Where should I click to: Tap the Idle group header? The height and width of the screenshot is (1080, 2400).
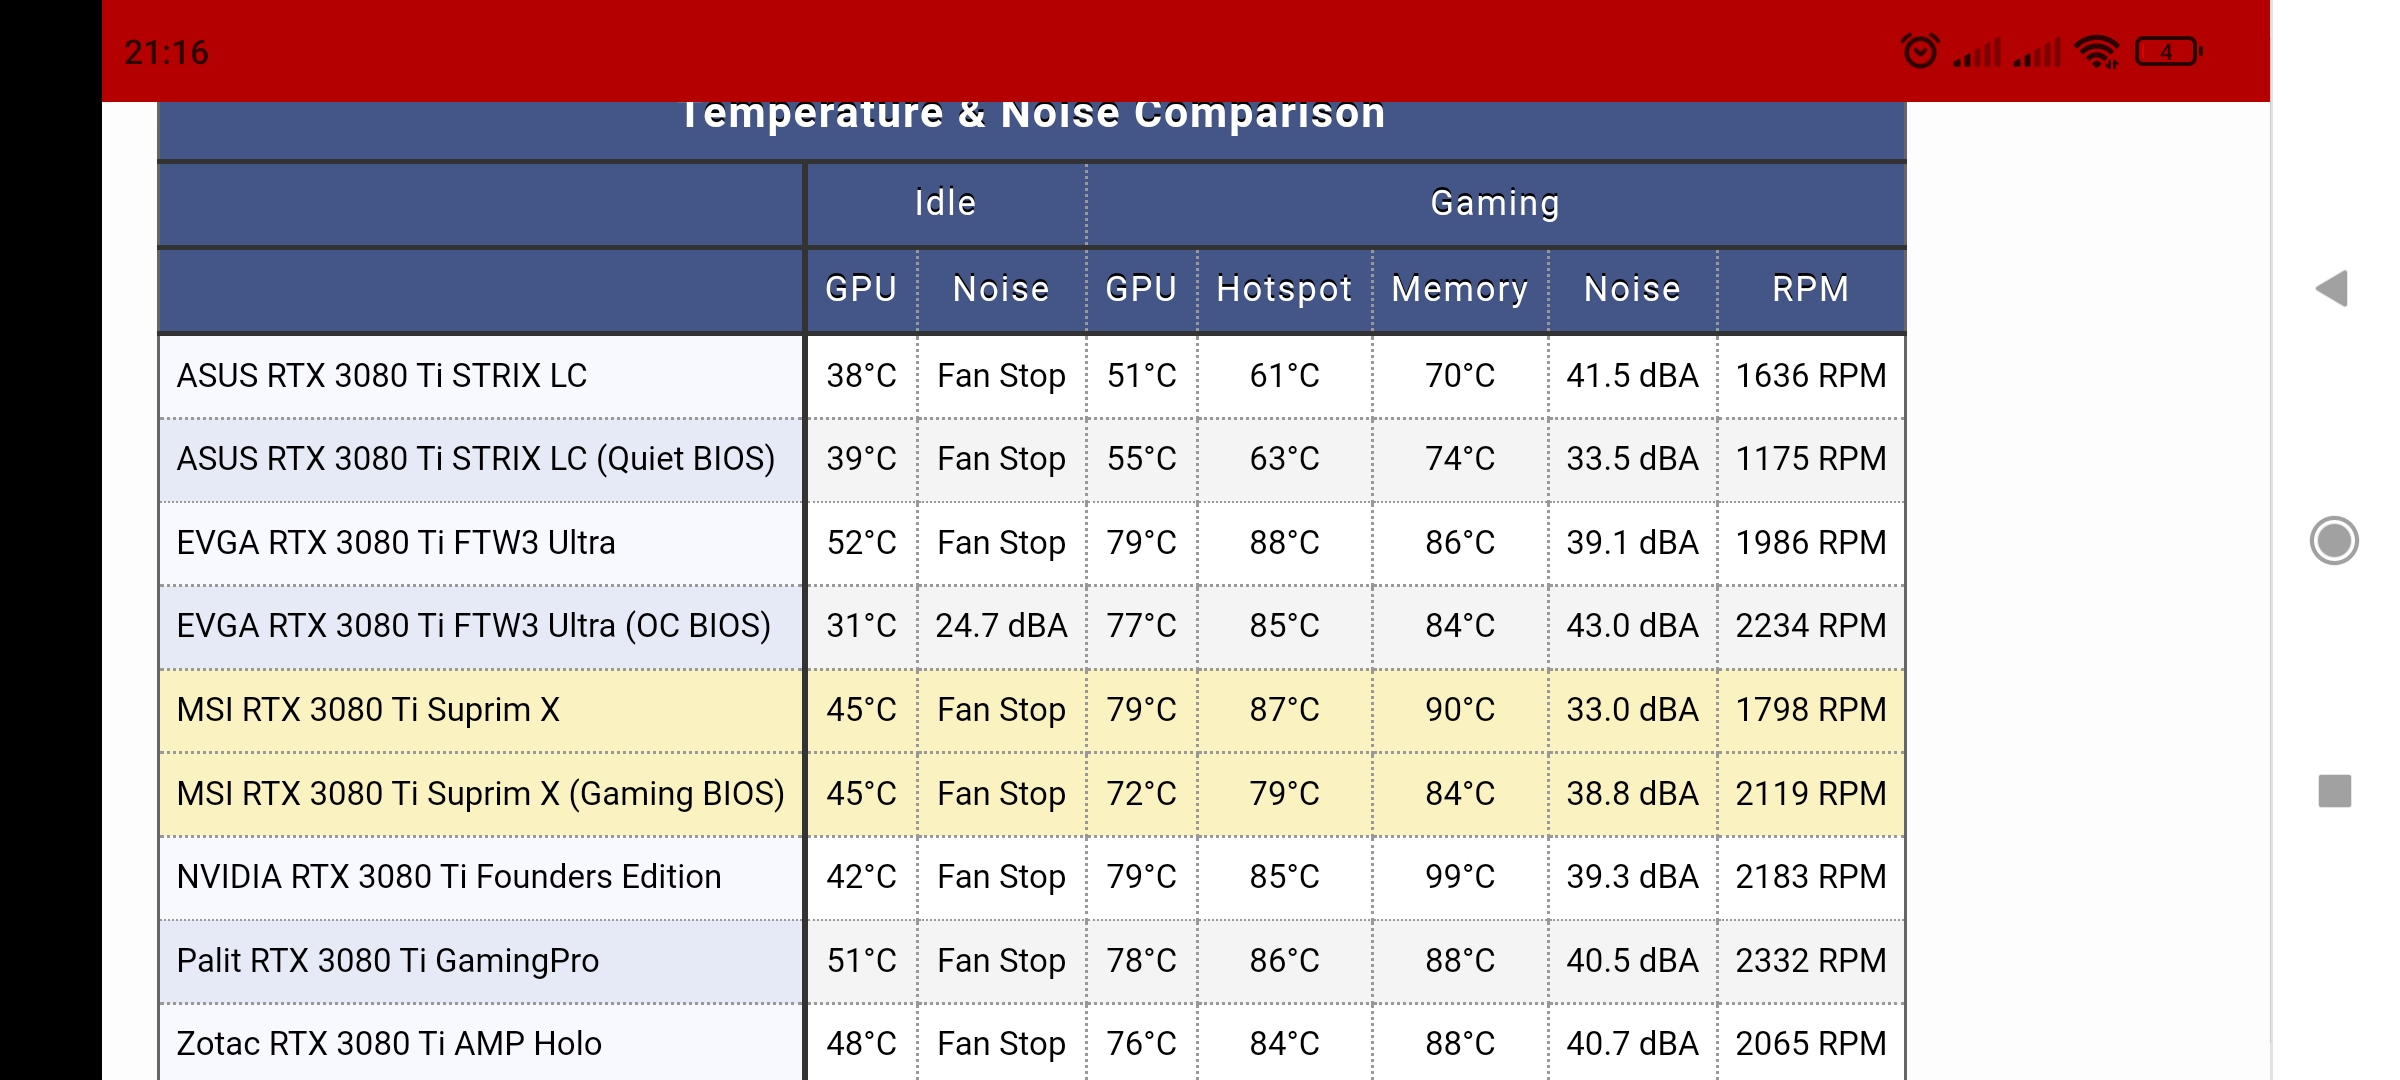[945, 203]
